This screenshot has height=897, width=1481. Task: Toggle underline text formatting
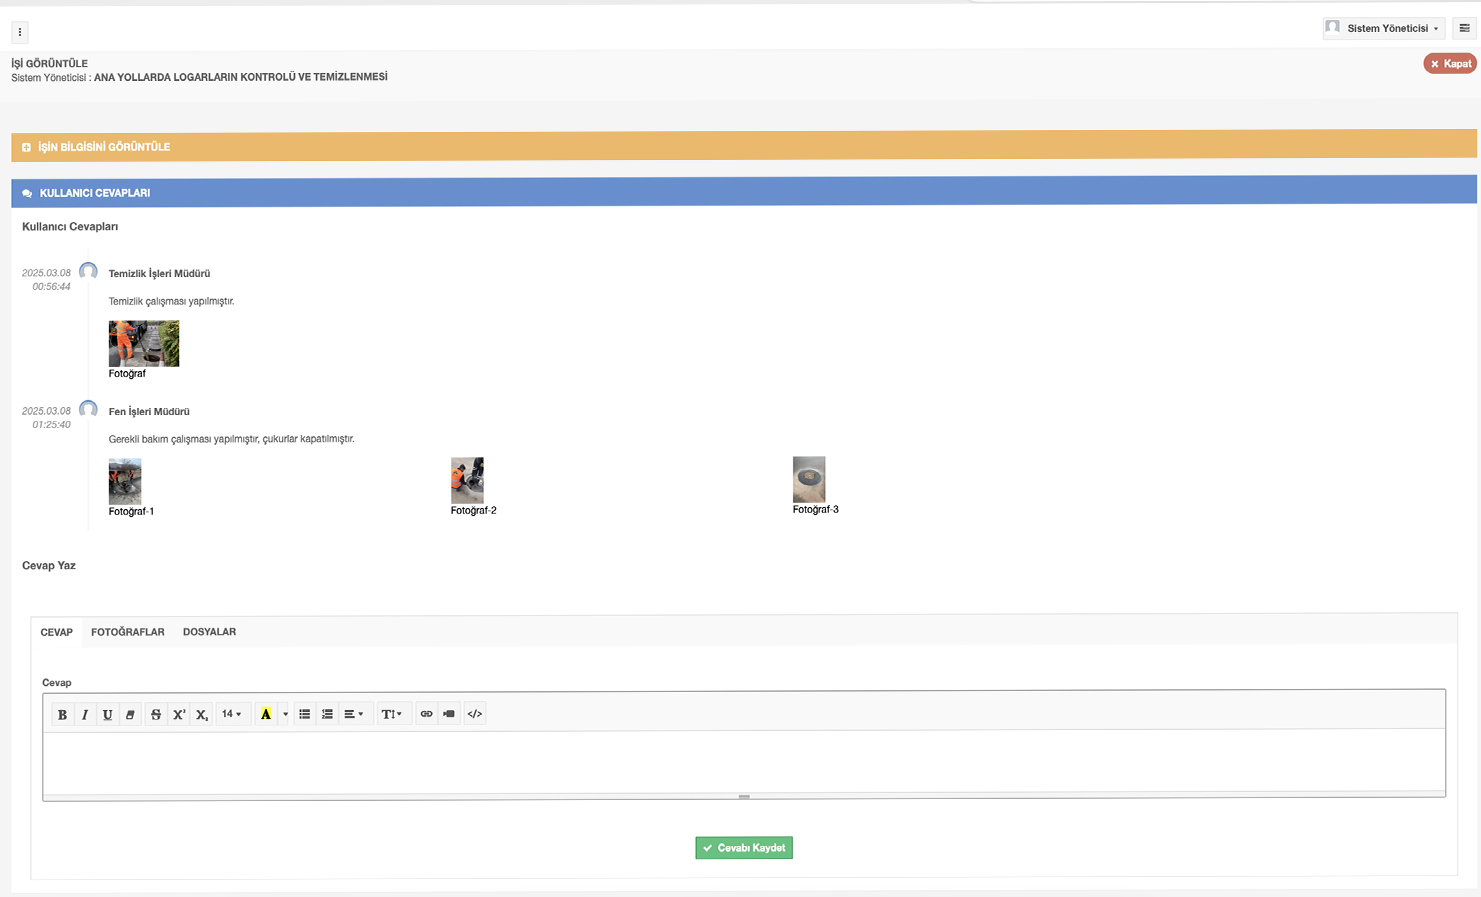pyautogui.click(x=108, y=714)
